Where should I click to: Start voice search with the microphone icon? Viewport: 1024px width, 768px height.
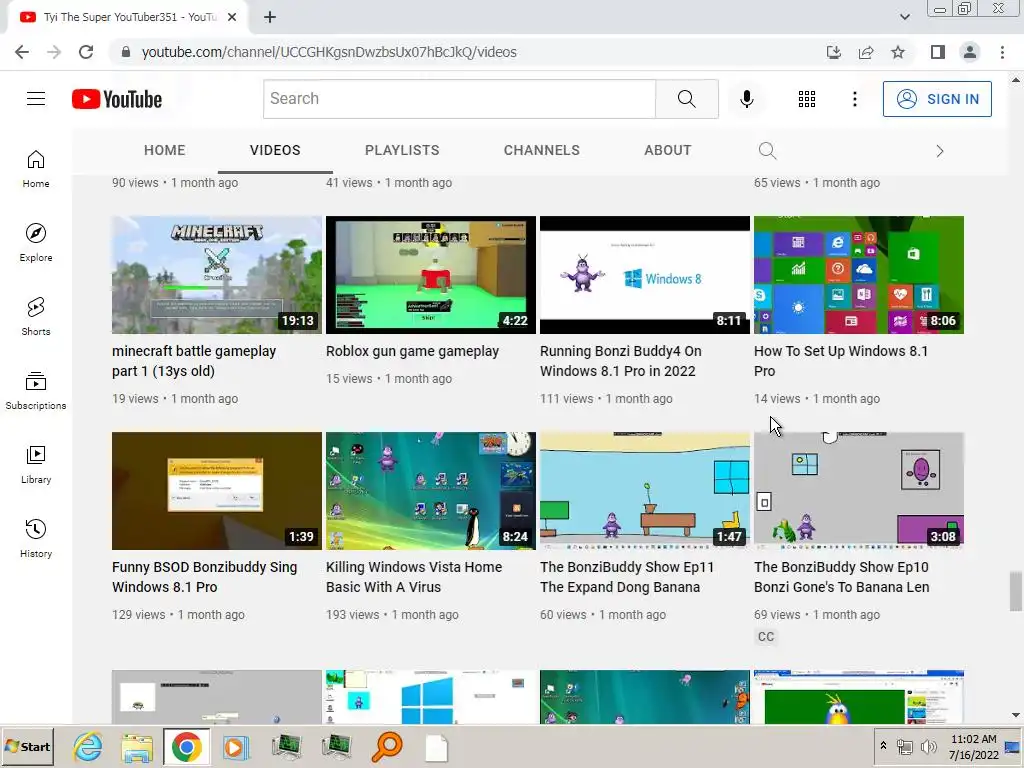tap(746, 99)
